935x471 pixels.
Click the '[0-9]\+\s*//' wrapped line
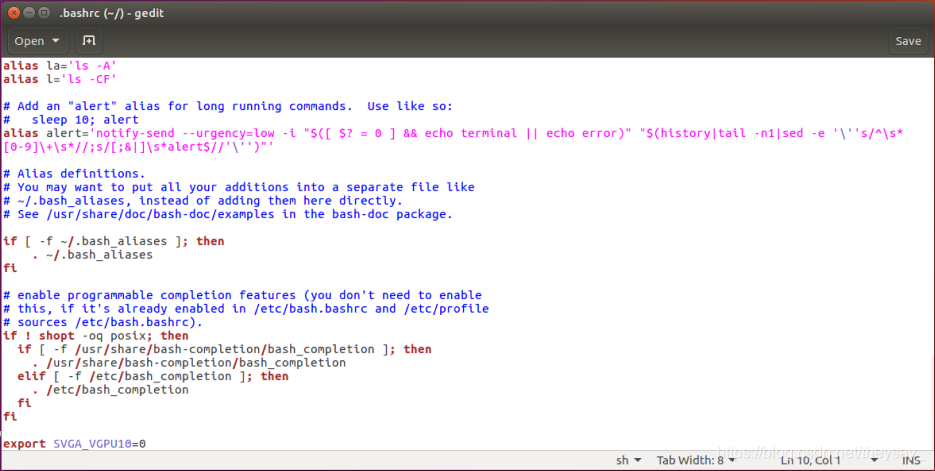(138, 147)
